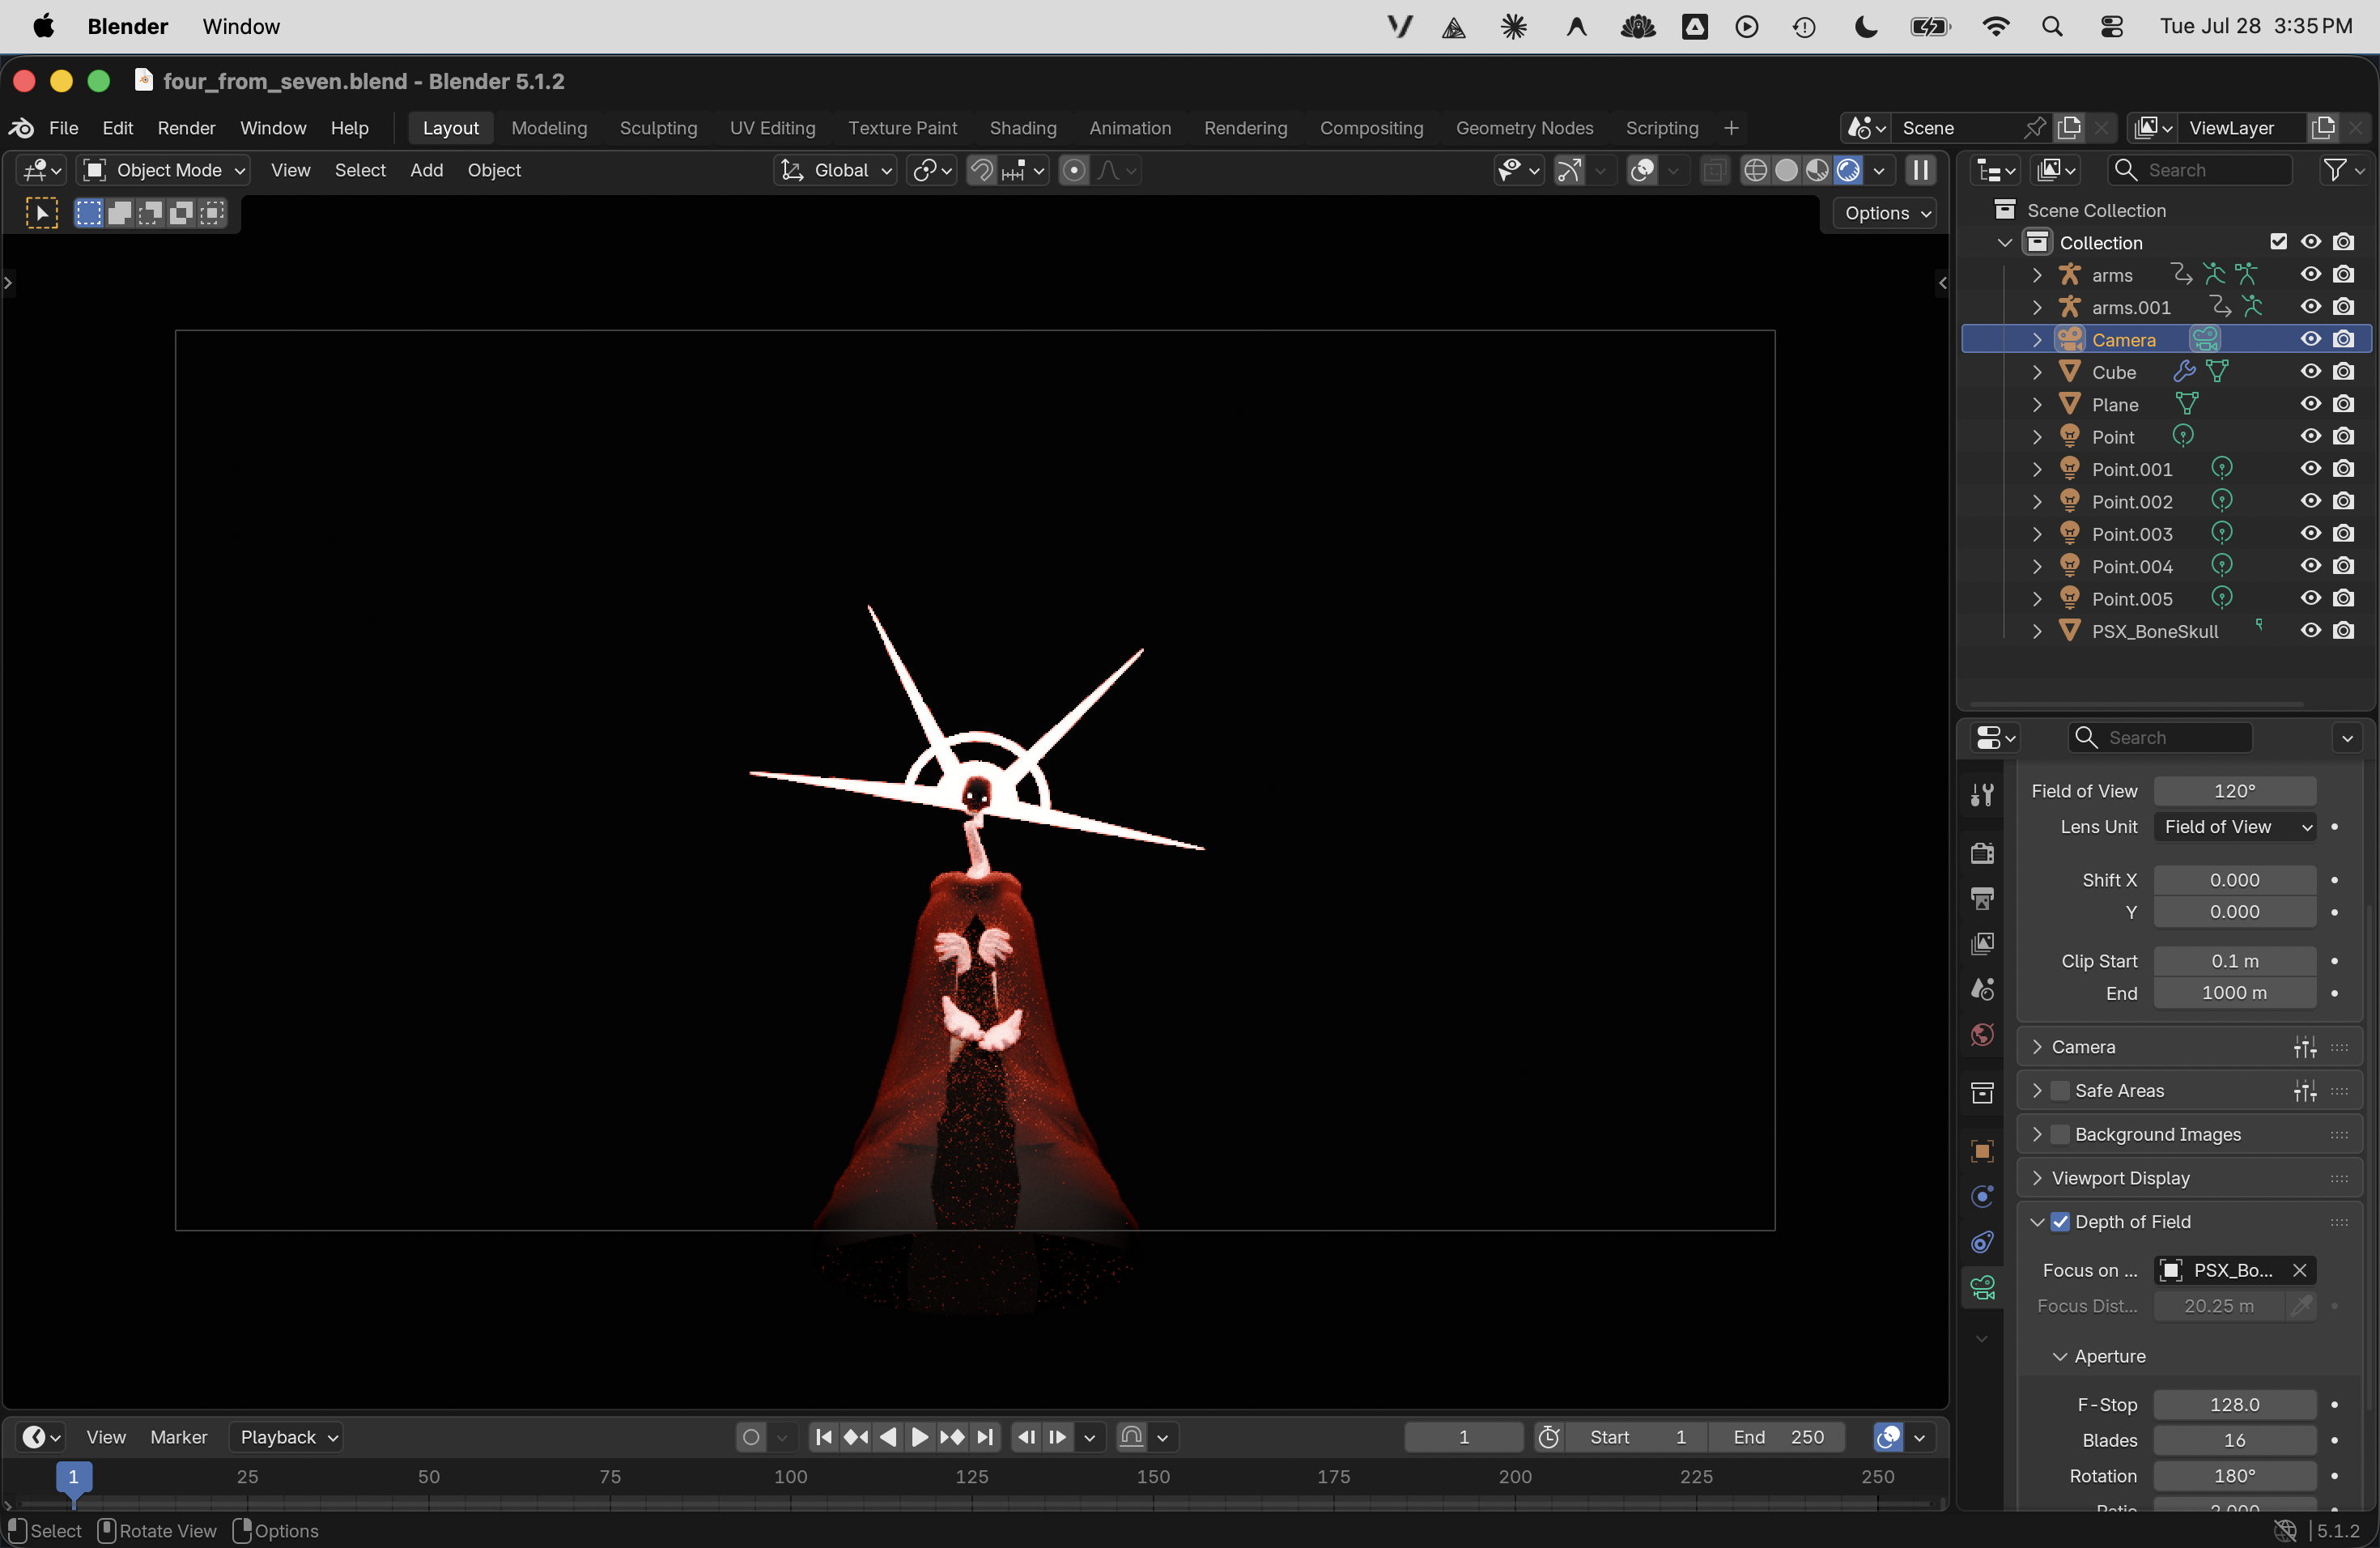Switch to the Shading workspace tab
The width and height of the screenshot is (2380, 1548).
(1023, 128)
